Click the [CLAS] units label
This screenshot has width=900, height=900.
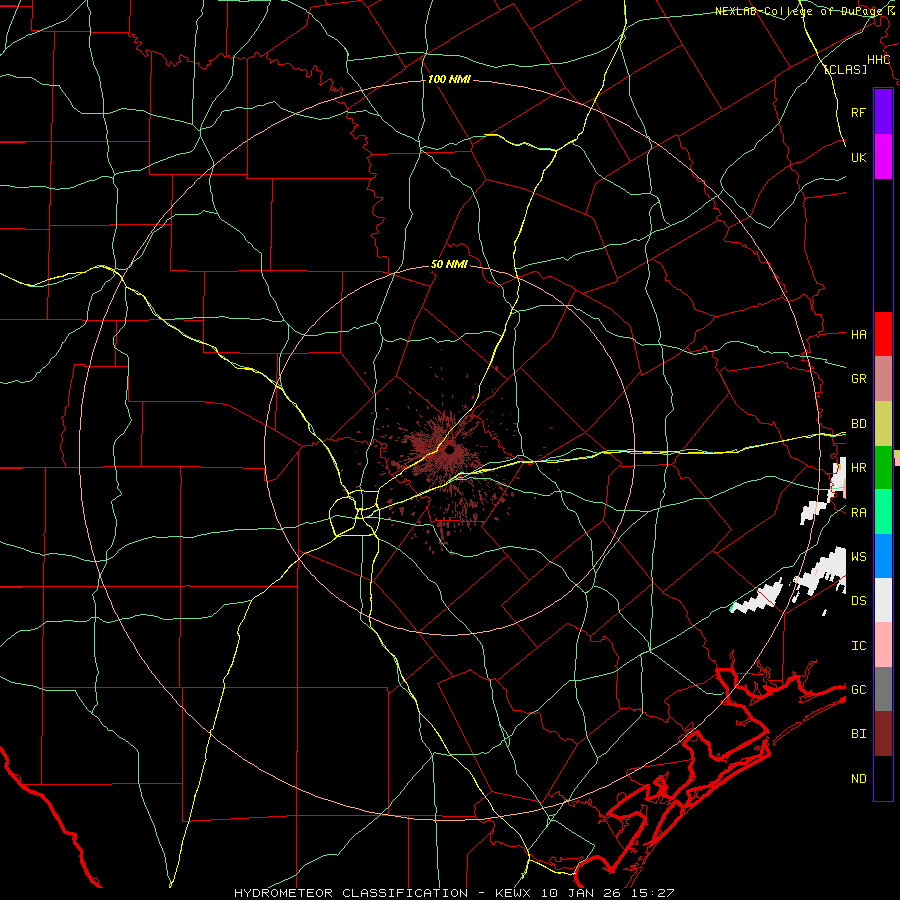(x=845, y=69)
